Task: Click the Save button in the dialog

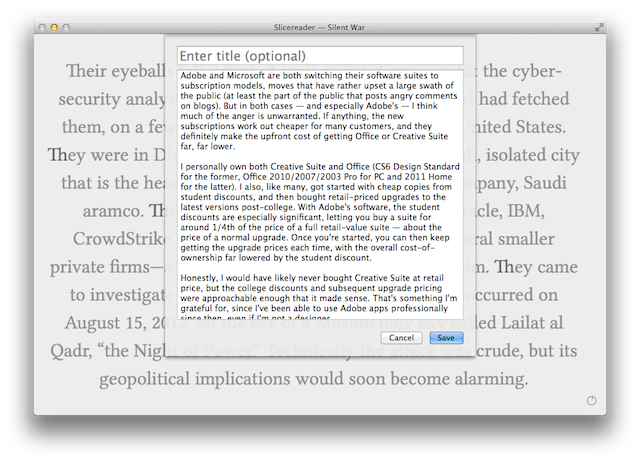Action: 446,338
